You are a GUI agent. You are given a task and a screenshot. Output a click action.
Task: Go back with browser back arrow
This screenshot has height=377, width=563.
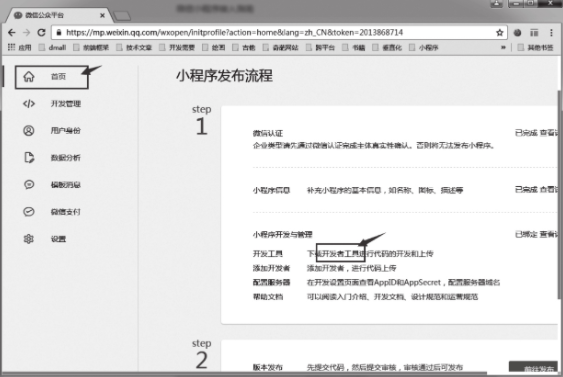click(11, 33)
